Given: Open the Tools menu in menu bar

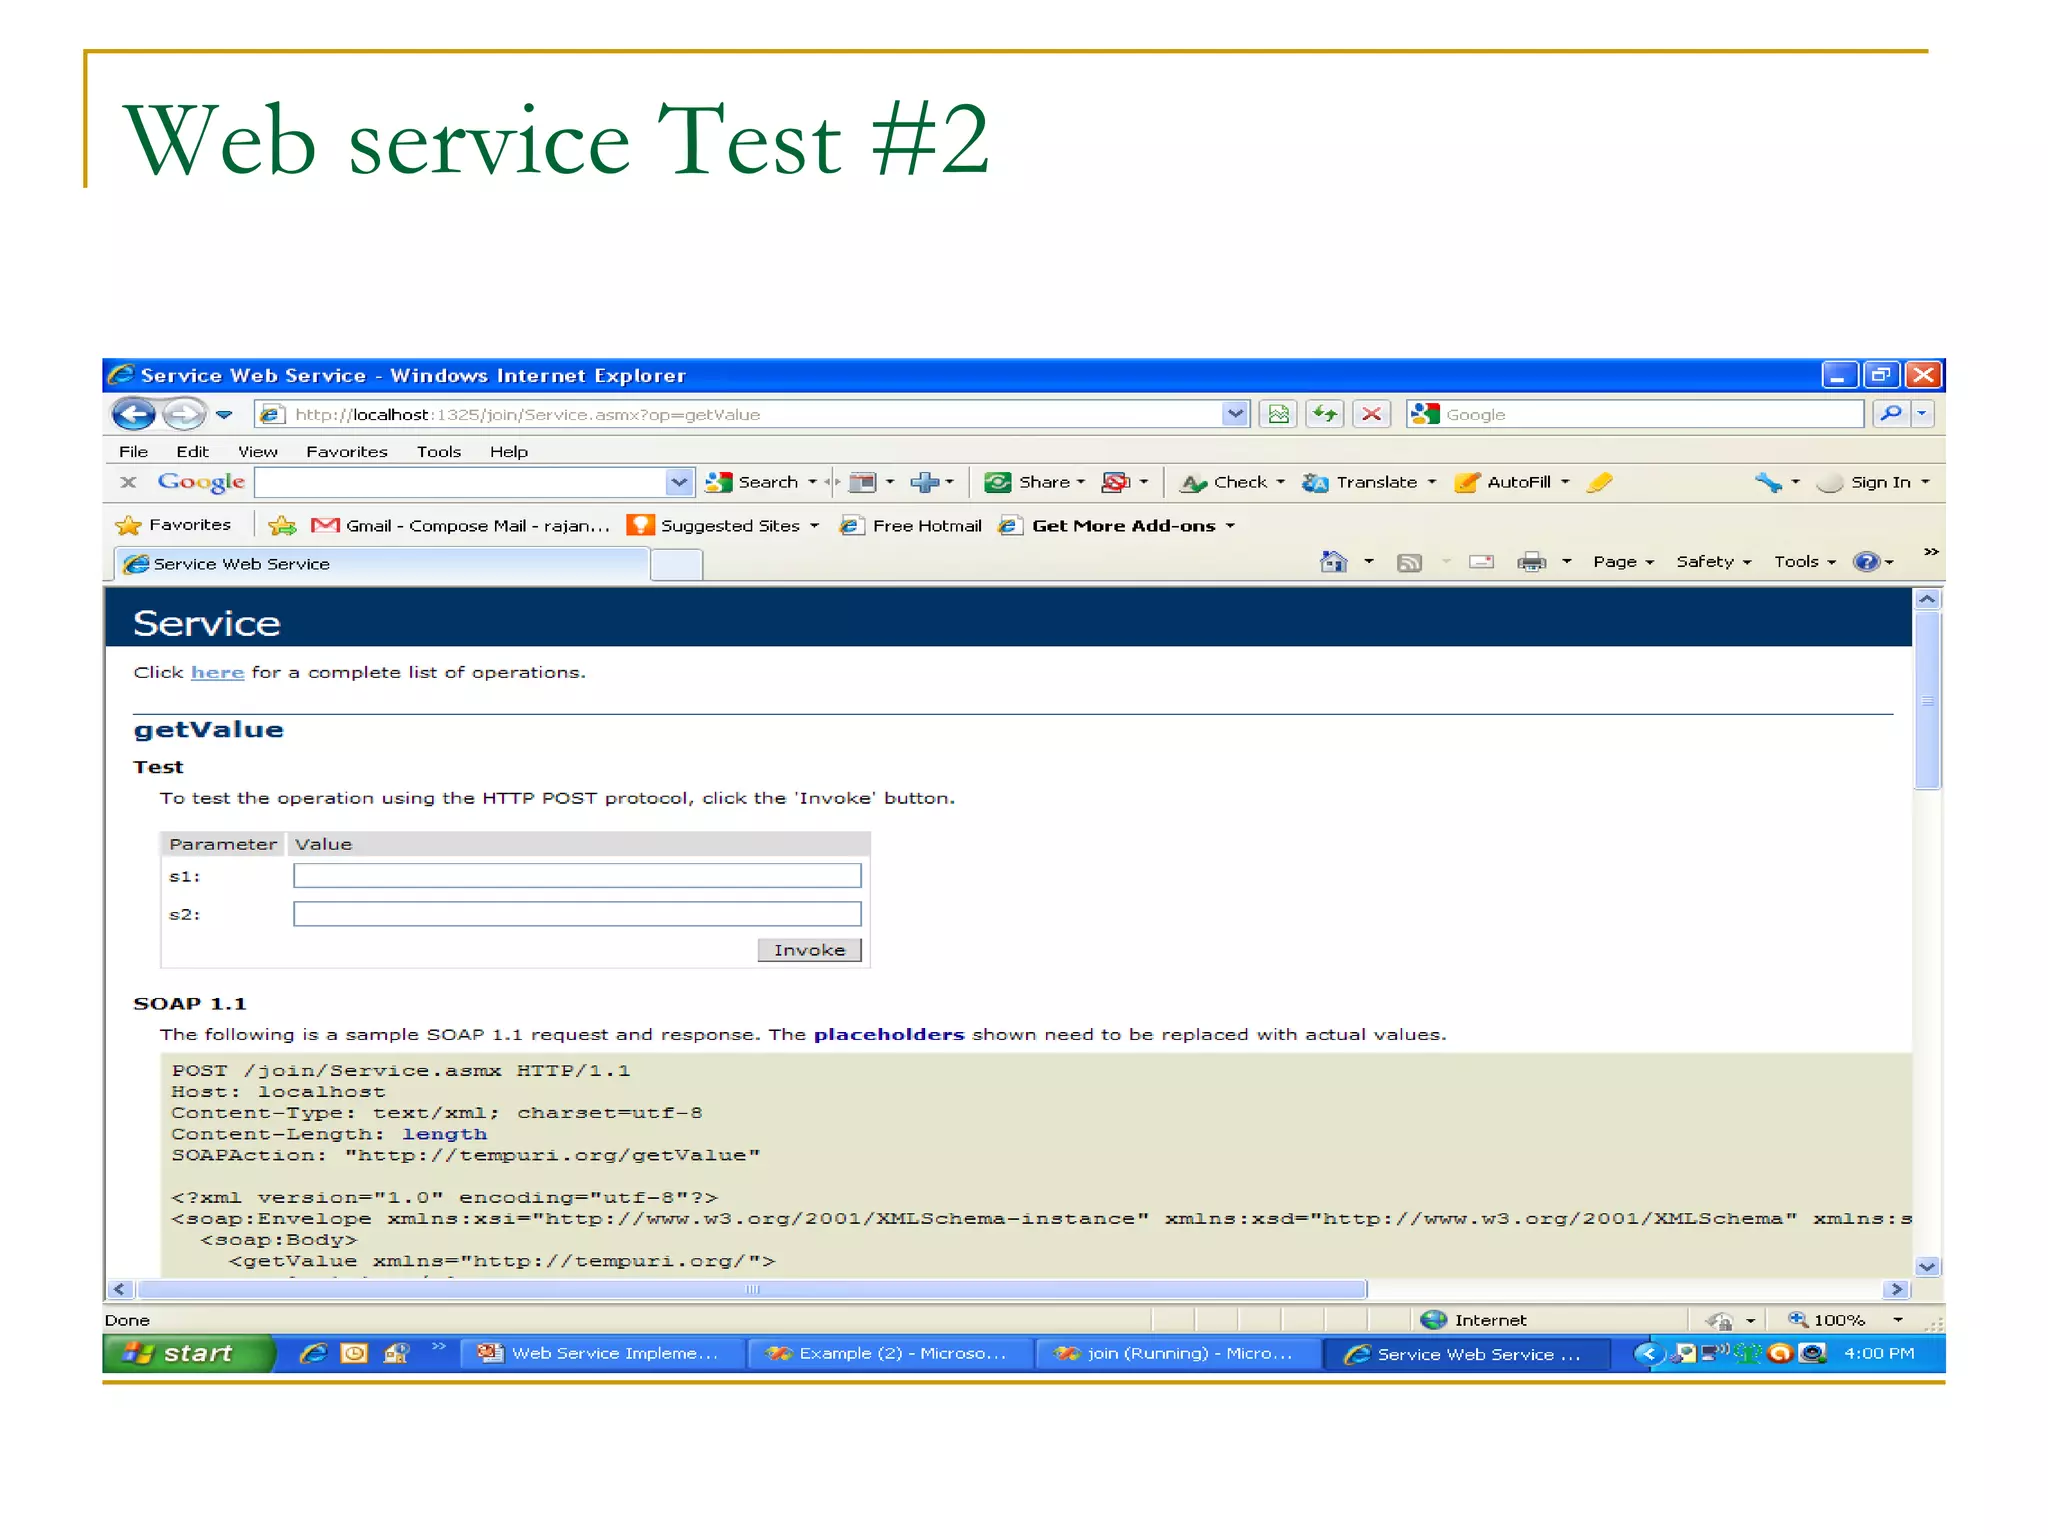Looking at the screenshot, I should click(x=438, y=452).
